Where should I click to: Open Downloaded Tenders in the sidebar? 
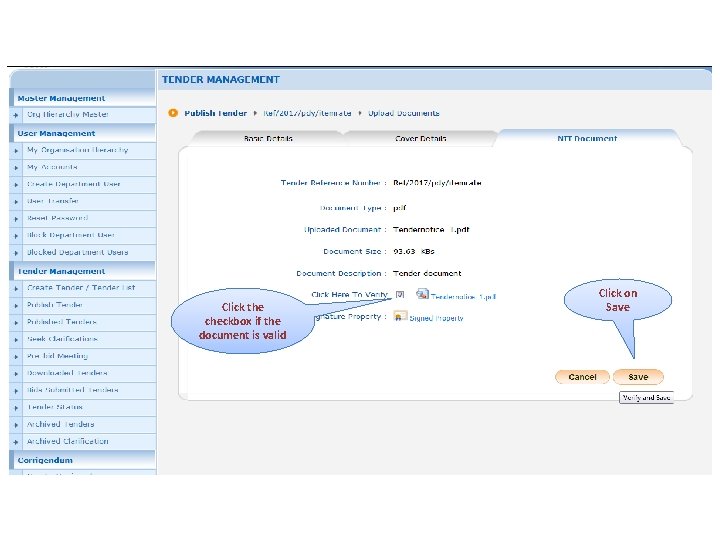(67, 373)
